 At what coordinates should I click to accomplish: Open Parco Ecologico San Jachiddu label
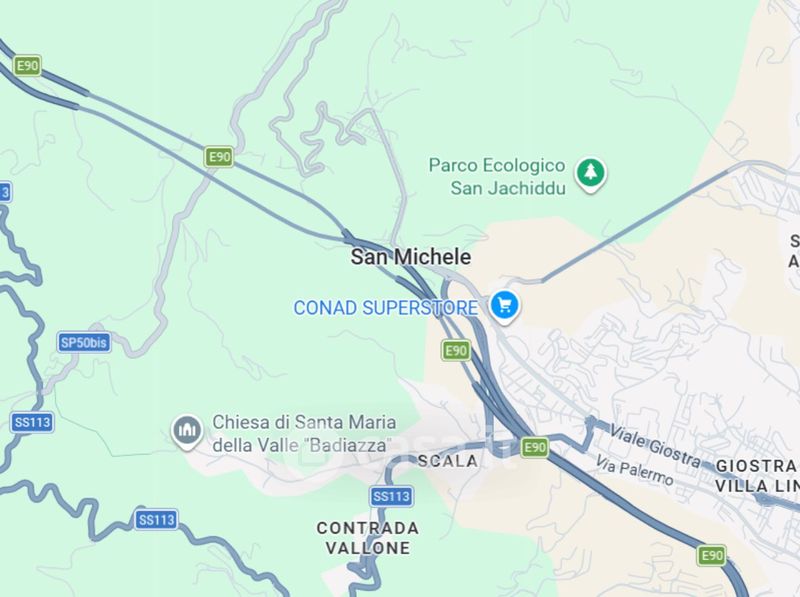click(497, 177)
